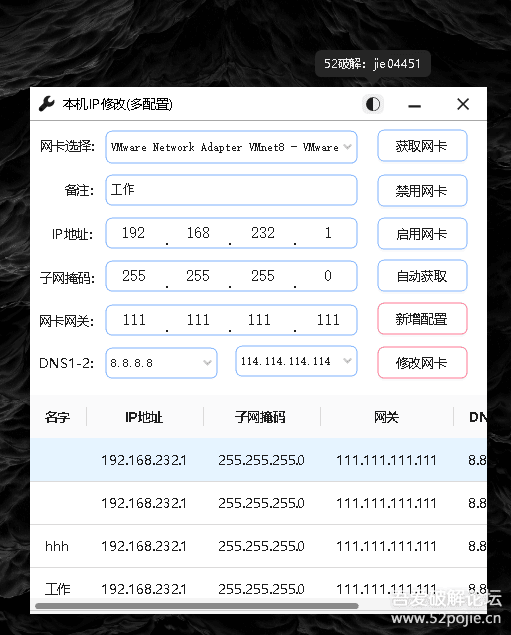
Task: Click the subnet mask first octet 255
Action: [x=134, y=276]
